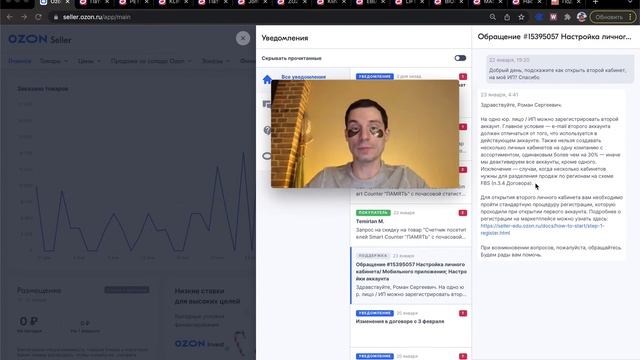Expand the 'Цены' navigation dropdown

coord(89,61)
